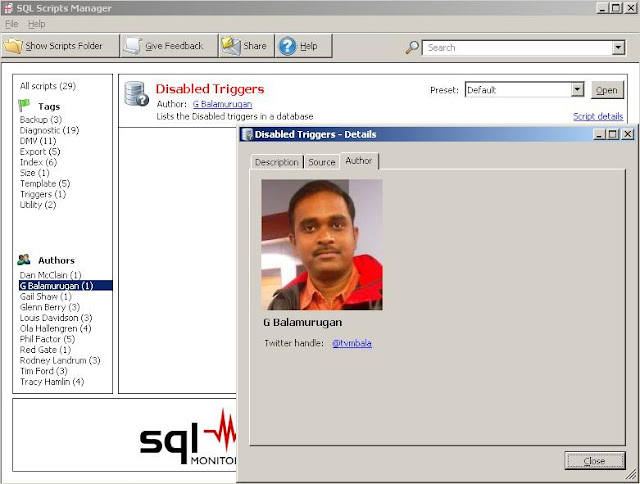Filter by Utility (2) tag
The image size is (640, 484).
(38, 204)
